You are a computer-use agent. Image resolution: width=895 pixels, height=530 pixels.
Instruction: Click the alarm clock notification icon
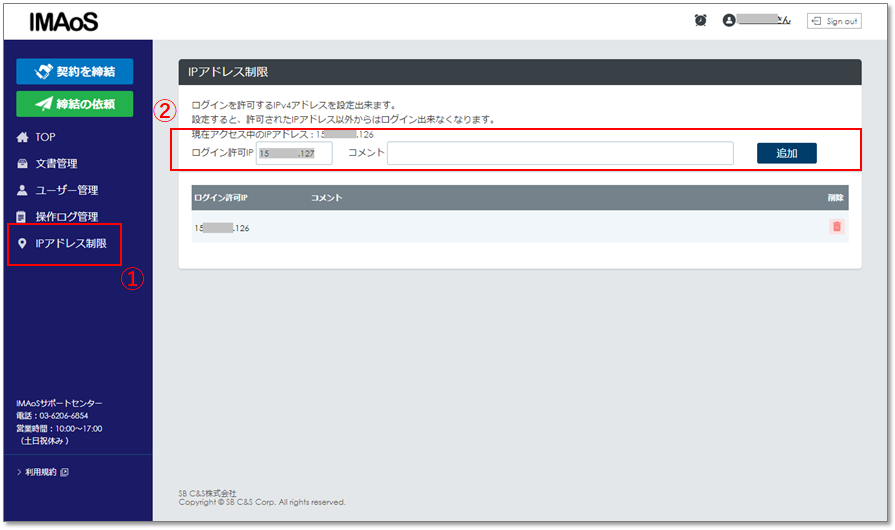click(701, 21)
